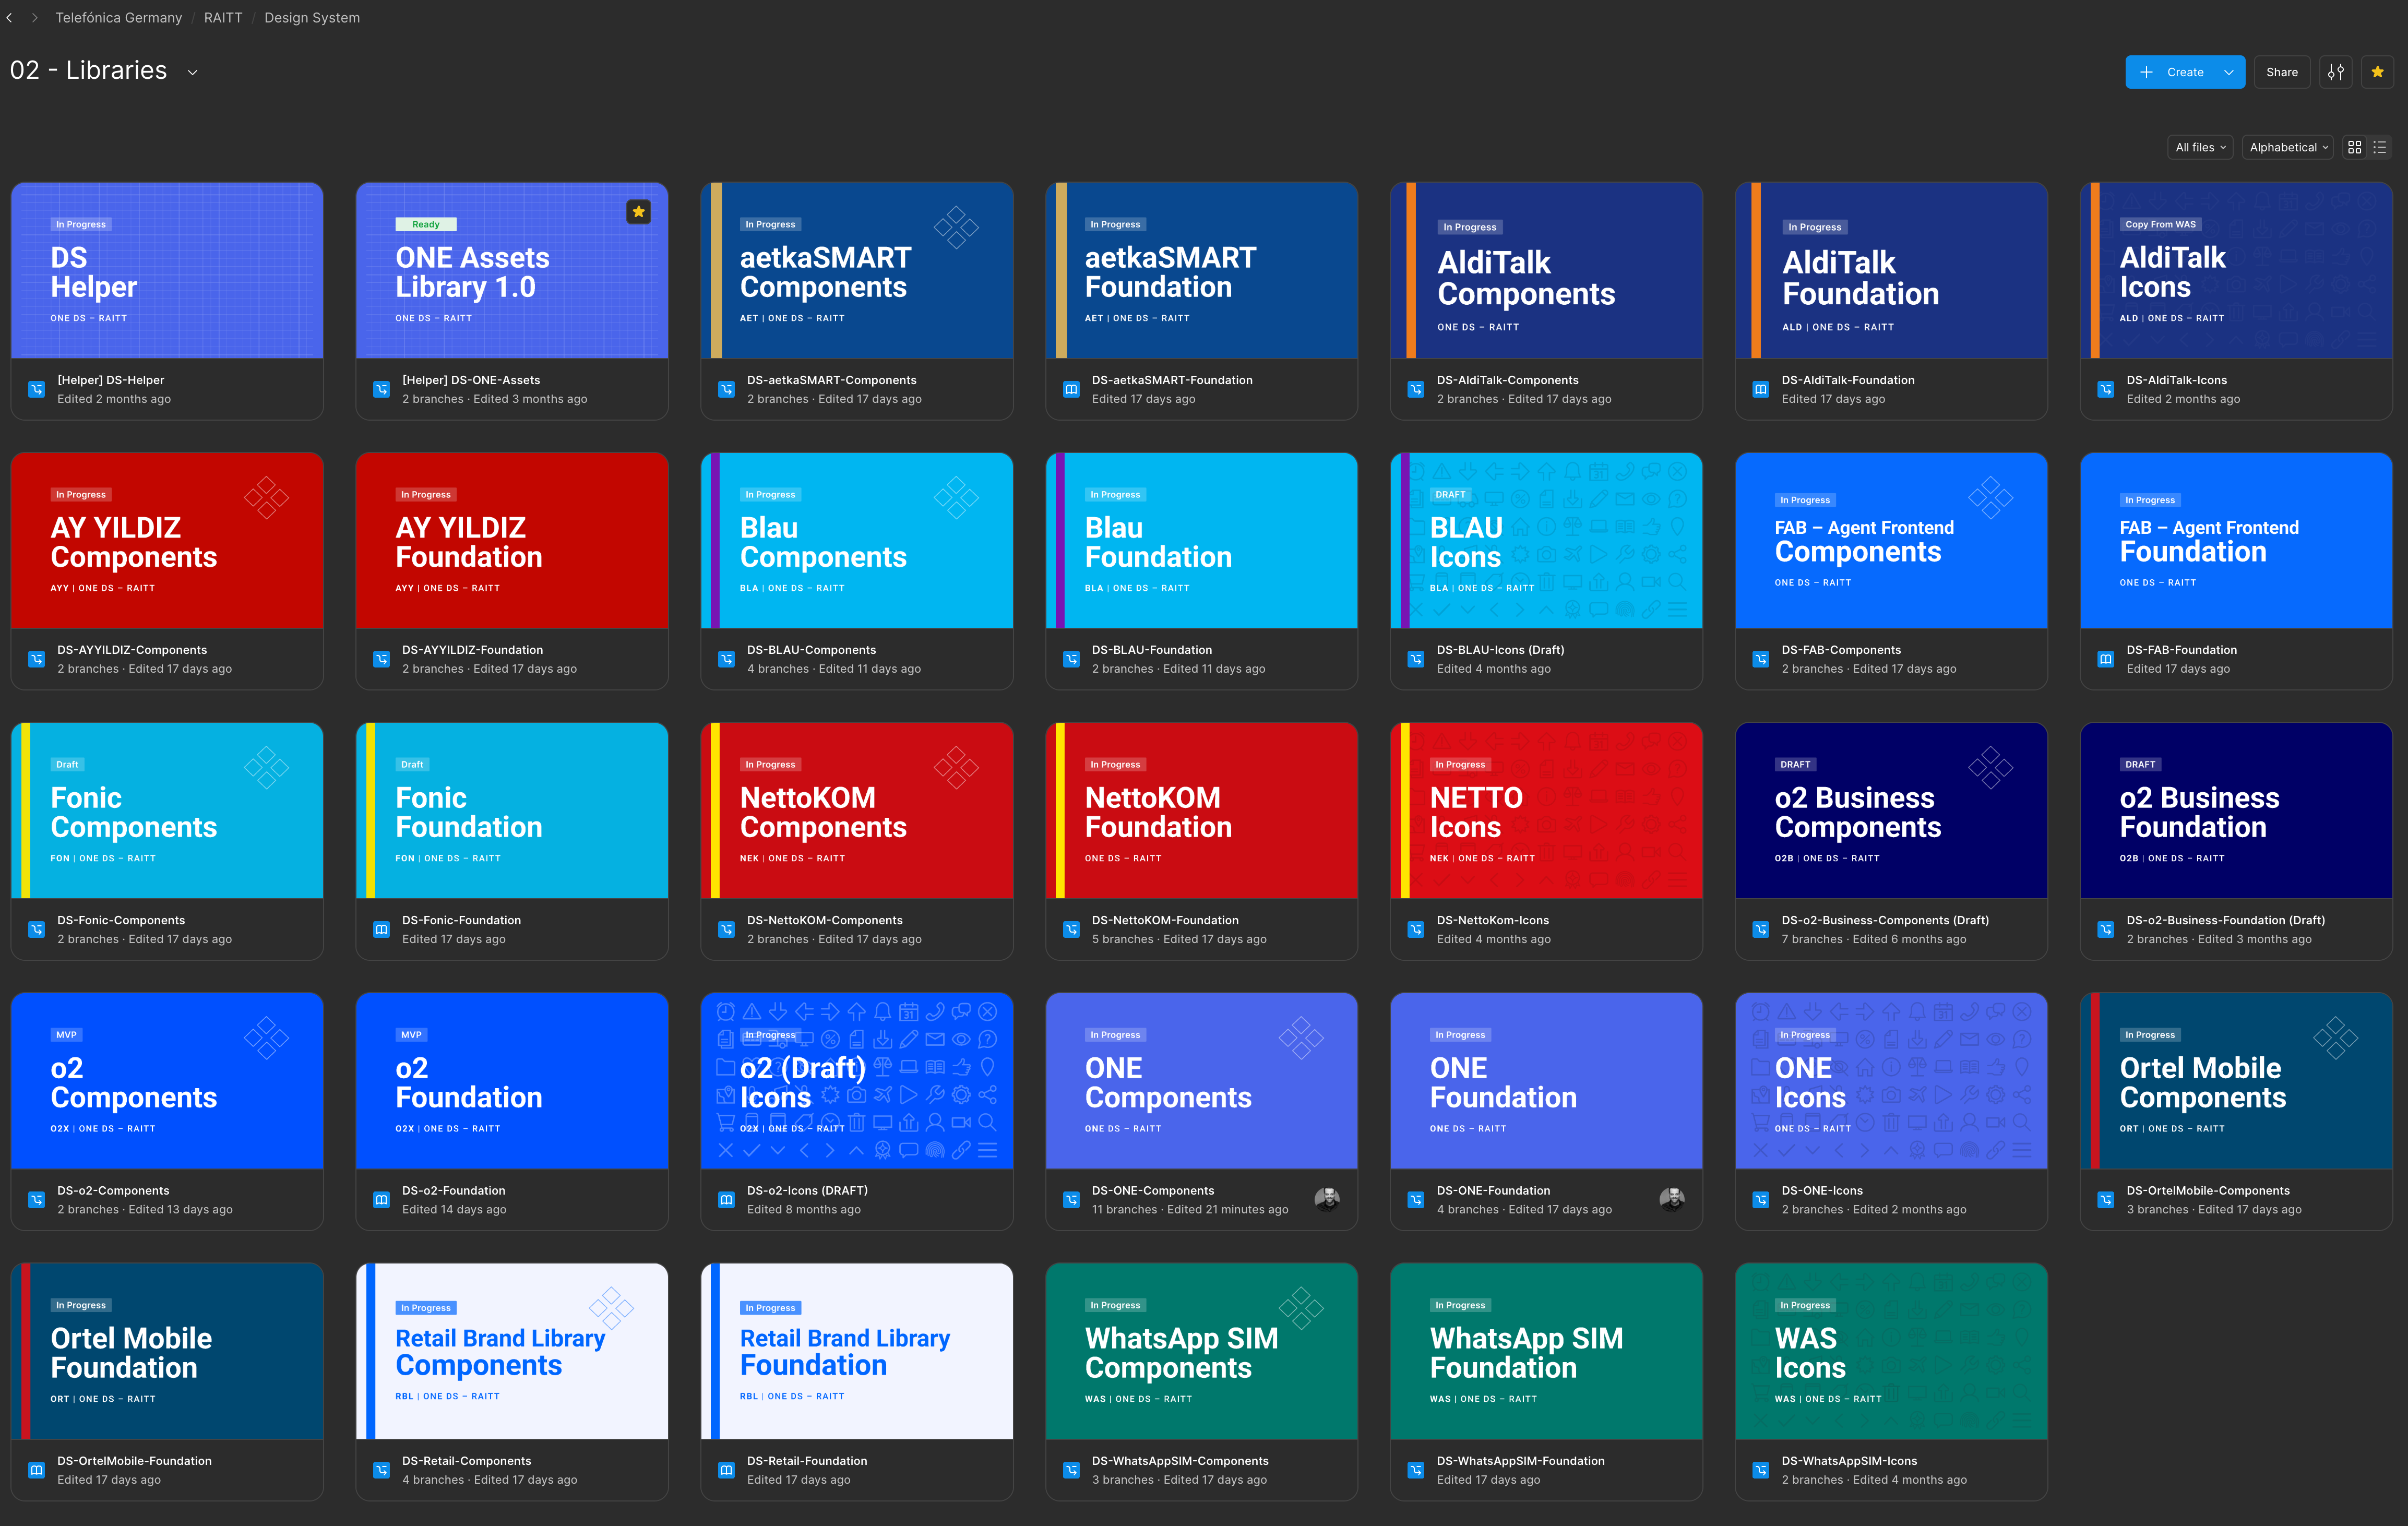Open Telefónica Germany breadcrumb
Screen dimensions: 2408x1526
click(119, 18)
